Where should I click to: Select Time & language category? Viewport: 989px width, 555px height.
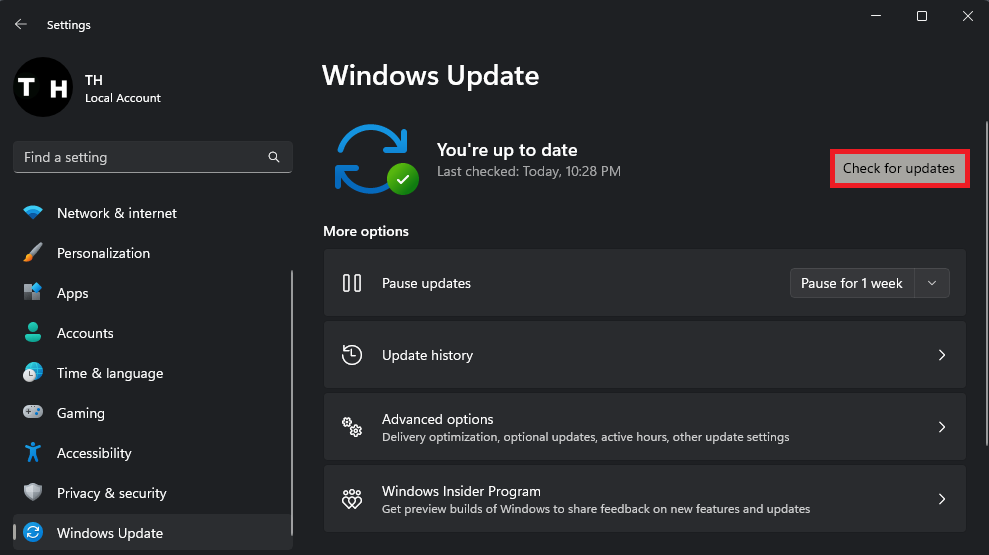coord(152,373)
